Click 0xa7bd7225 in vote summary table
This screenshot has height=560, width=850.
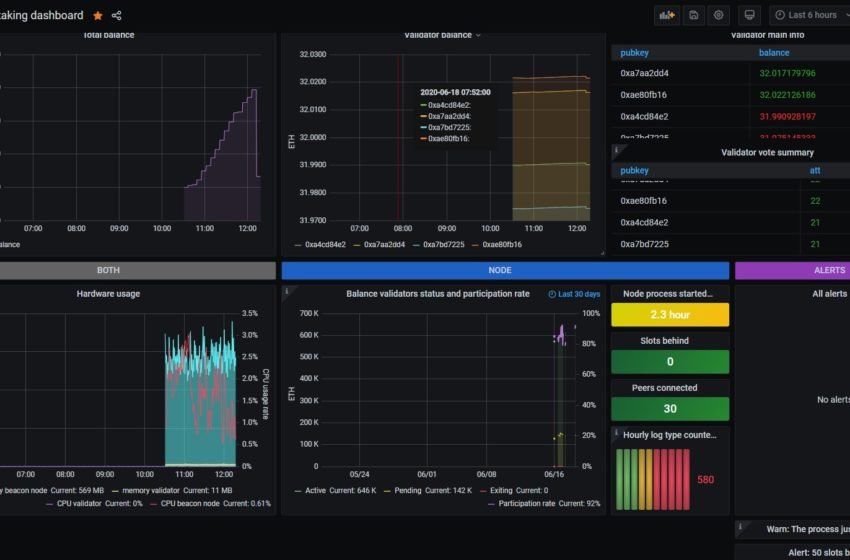(644, 244)
